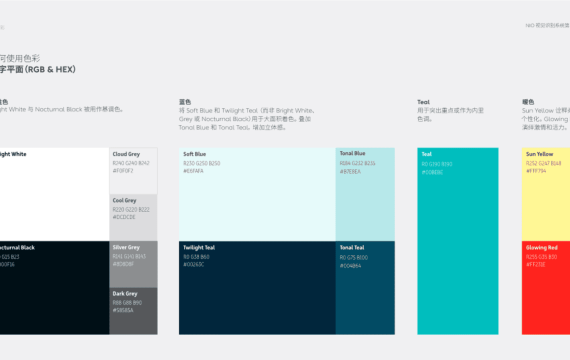Select the Soft Blue swatch
The image size is (570, 360).
tap(257, 194)
